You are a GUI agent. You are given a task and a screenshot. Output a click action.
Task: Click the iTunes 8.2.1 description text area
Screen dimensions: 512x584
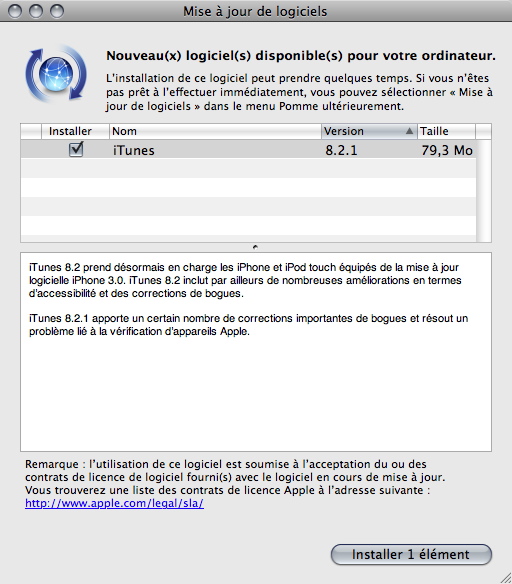(256, 352)
